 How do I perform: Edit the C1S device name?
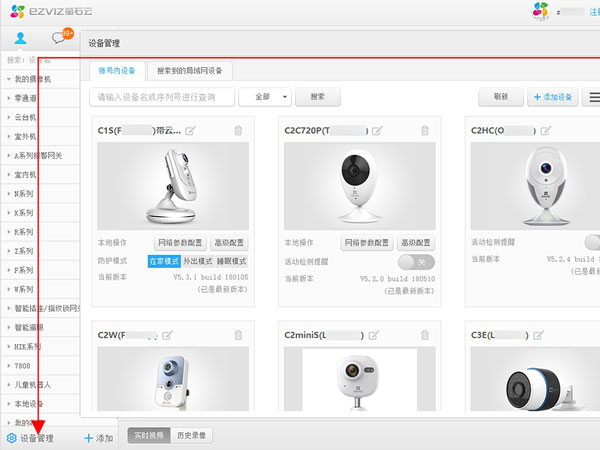tap(190, 131)
